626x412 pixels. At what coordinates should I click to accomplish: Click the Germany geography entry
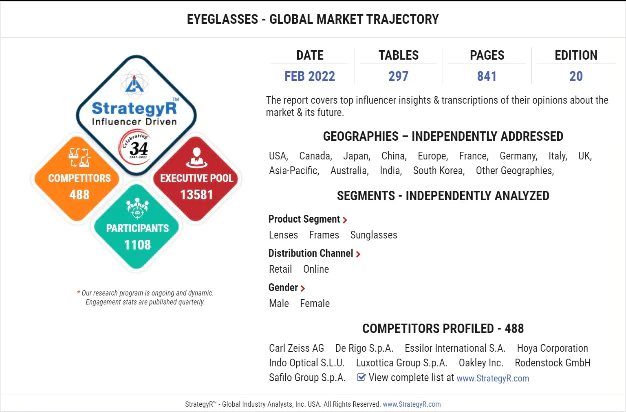pos(518,156)
